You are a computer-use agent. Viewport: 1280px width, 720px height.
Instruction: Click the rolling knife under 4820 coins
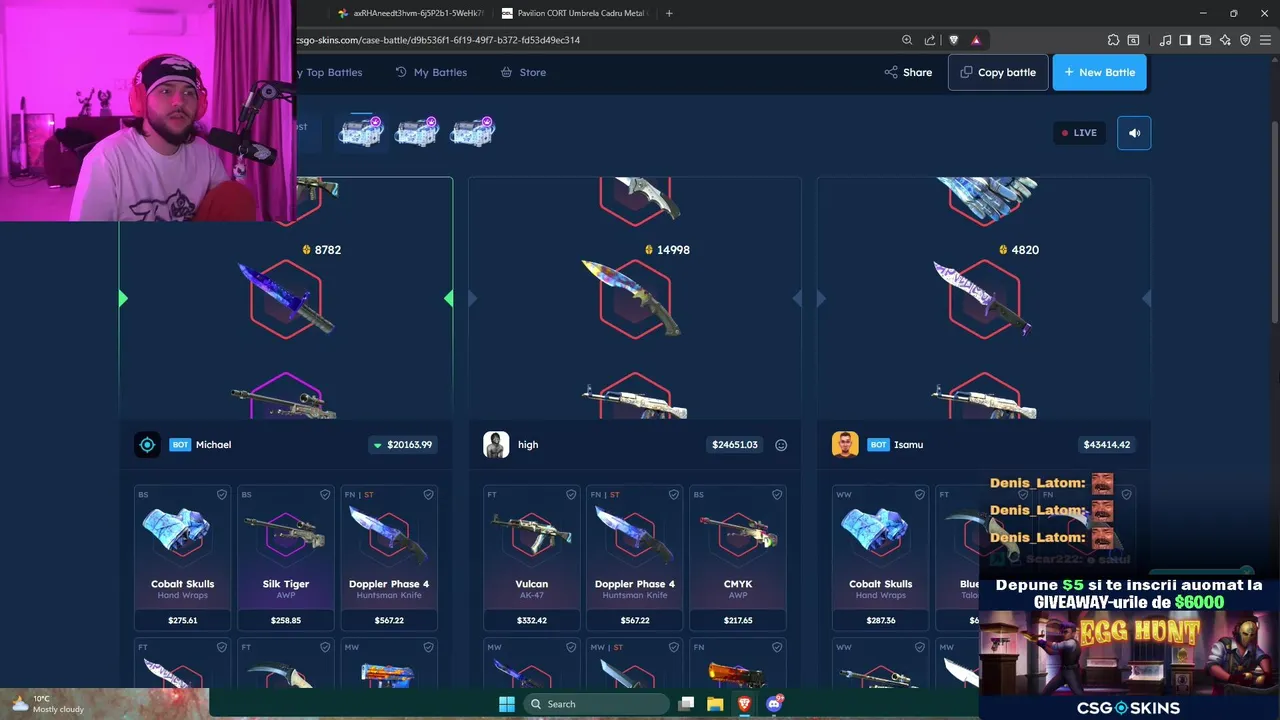[984, 297]
